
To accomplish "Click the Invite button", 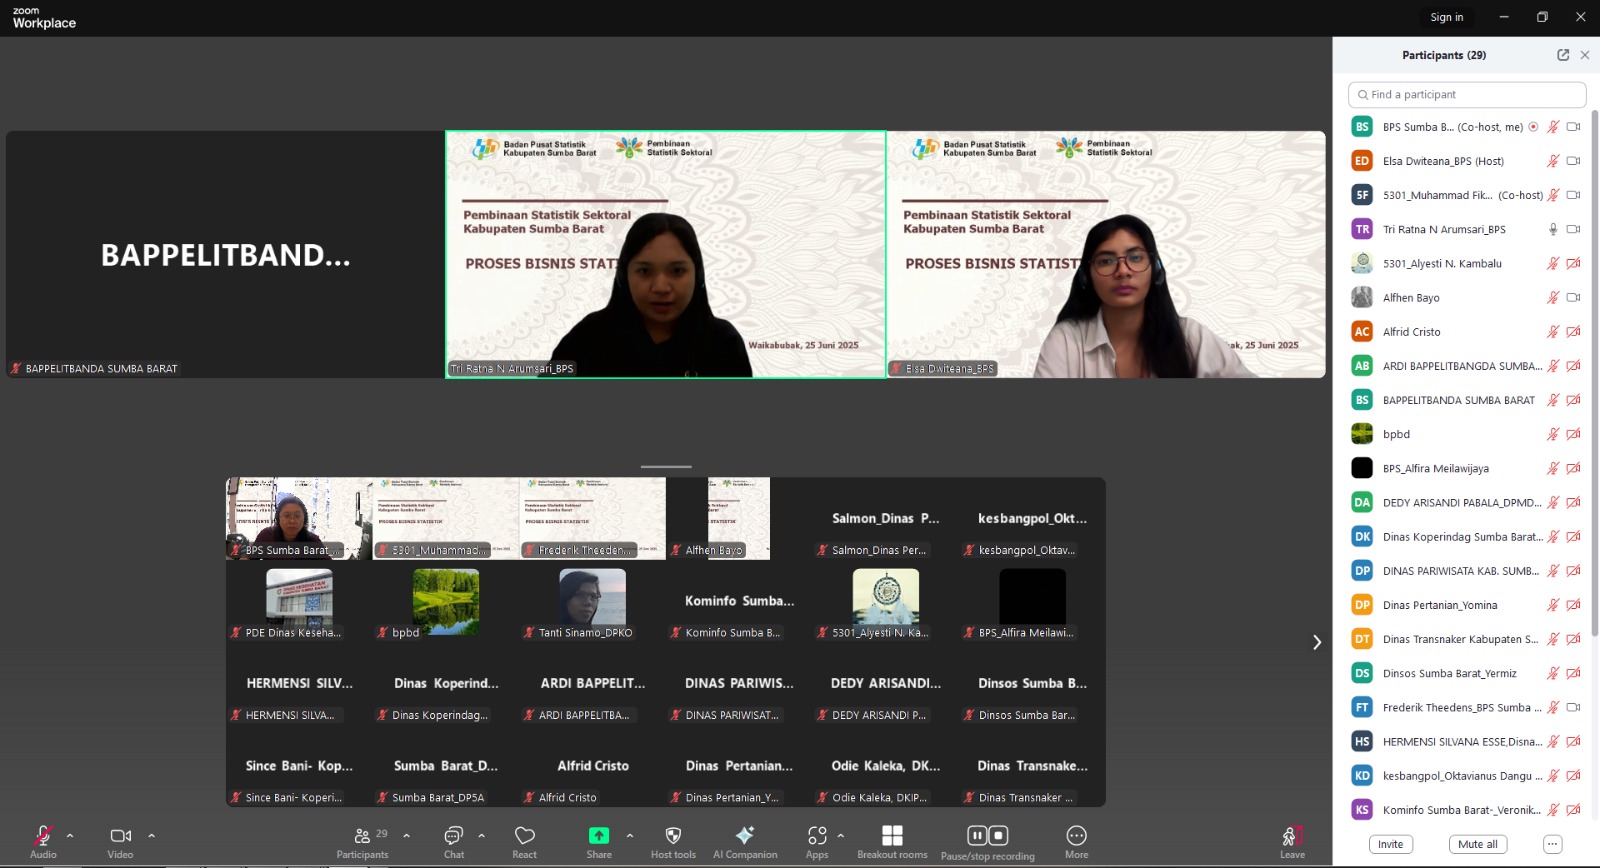I will click(x=1390, y=844).
